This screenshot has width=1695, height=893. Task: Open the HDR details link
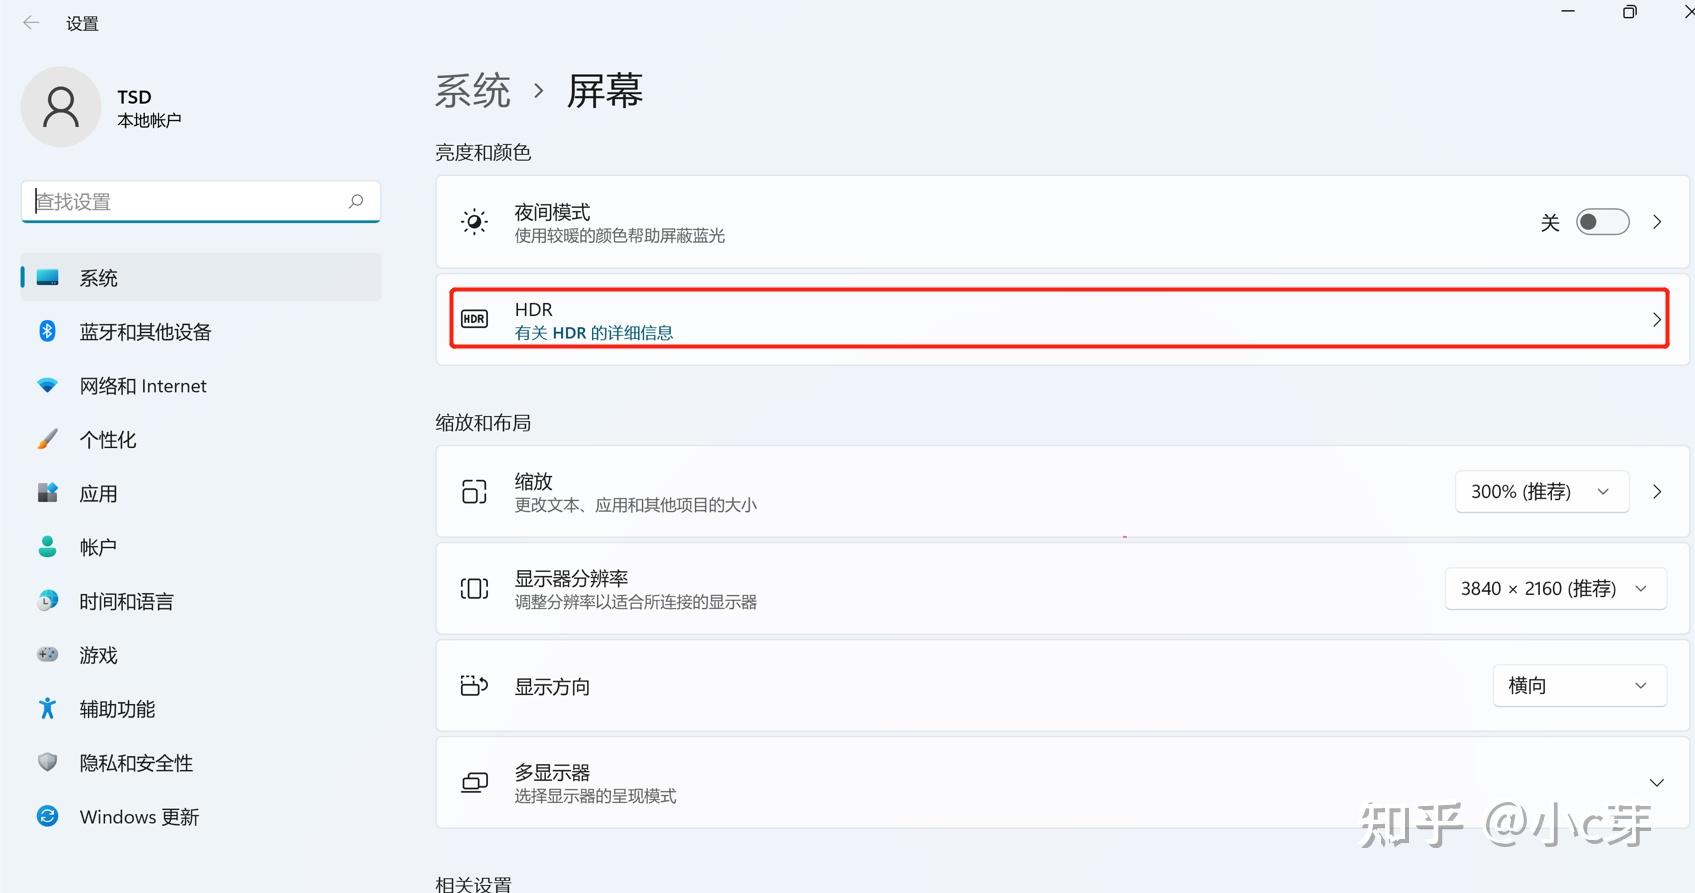(x=593, y=332)
